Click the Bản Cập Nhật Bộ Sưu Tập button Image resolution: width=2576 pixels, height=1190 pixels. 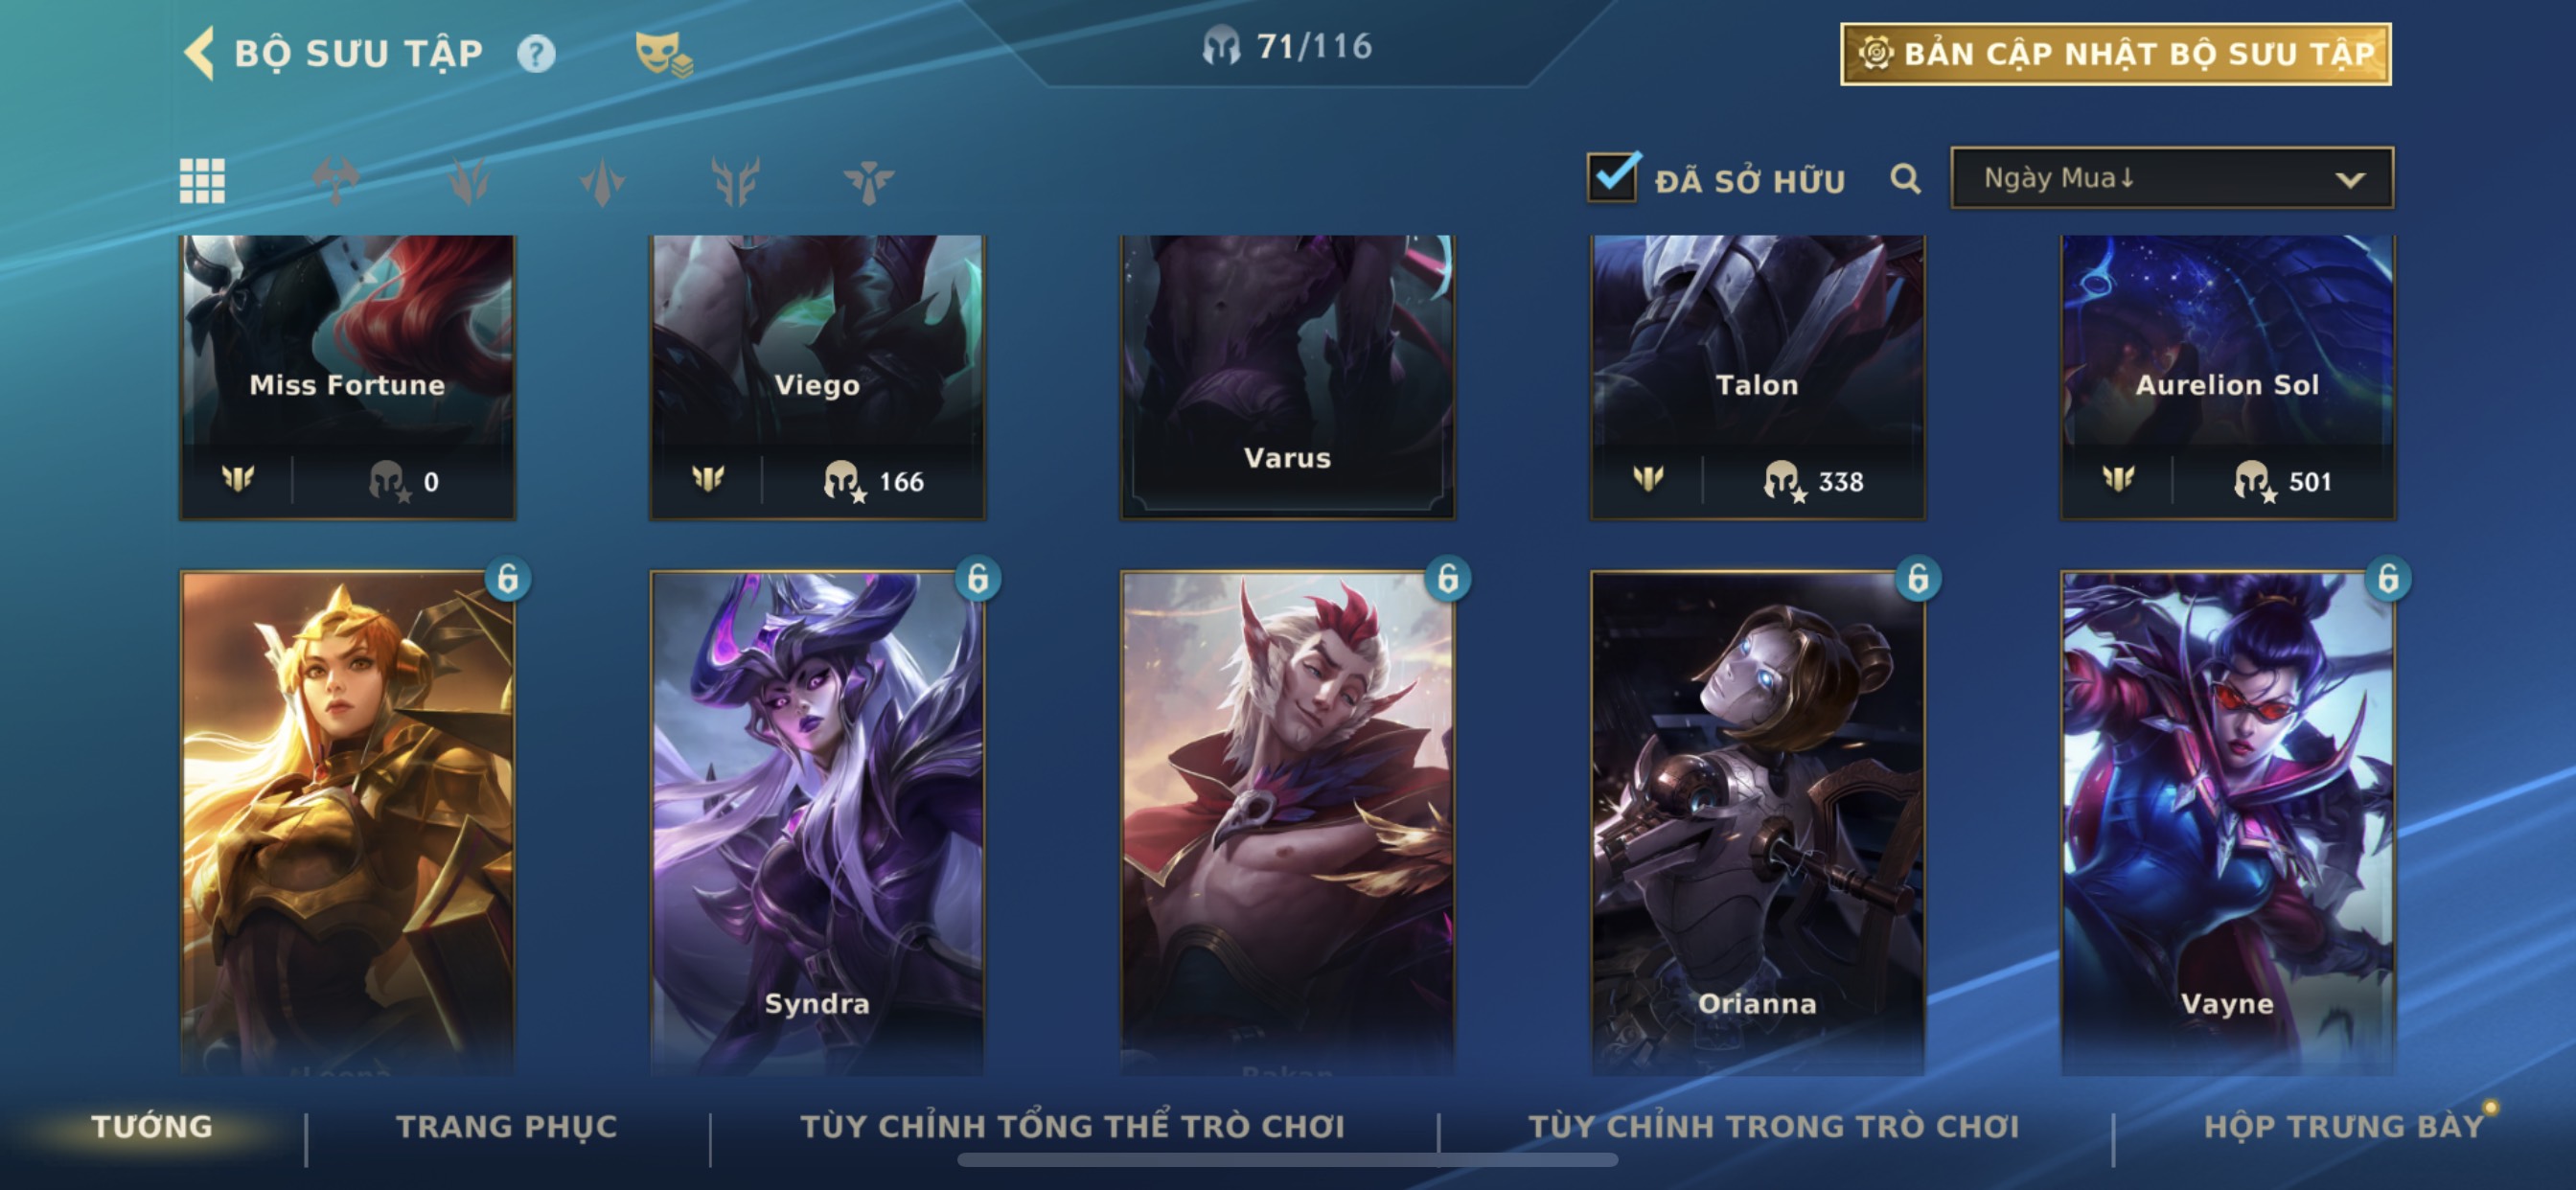tap(2115, 54)
